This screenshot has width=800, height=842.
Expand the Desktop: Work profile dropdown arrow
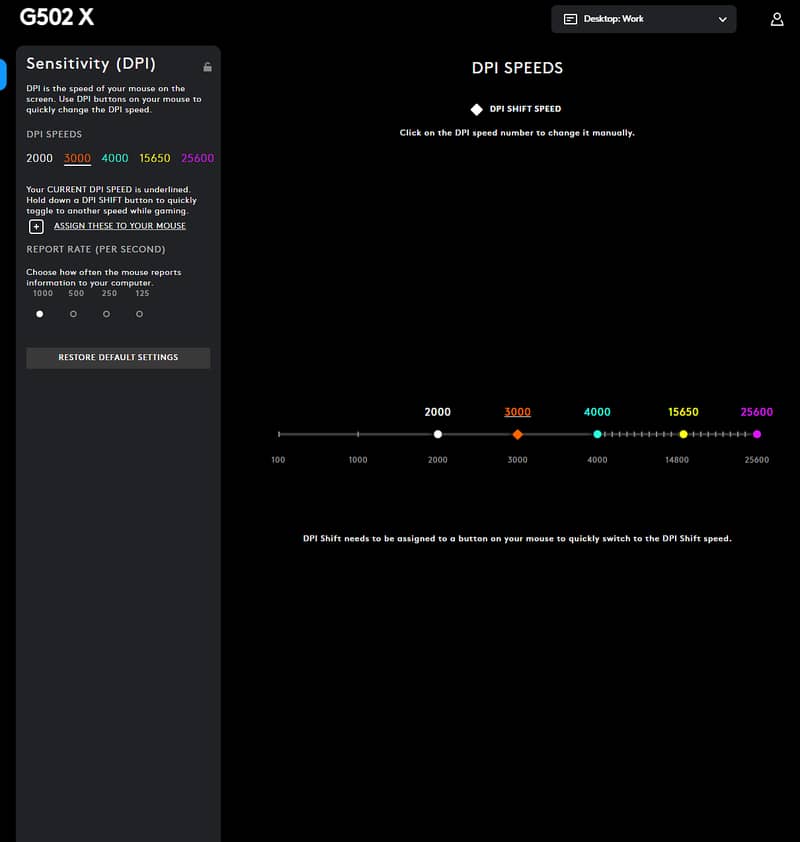[723, 19]
